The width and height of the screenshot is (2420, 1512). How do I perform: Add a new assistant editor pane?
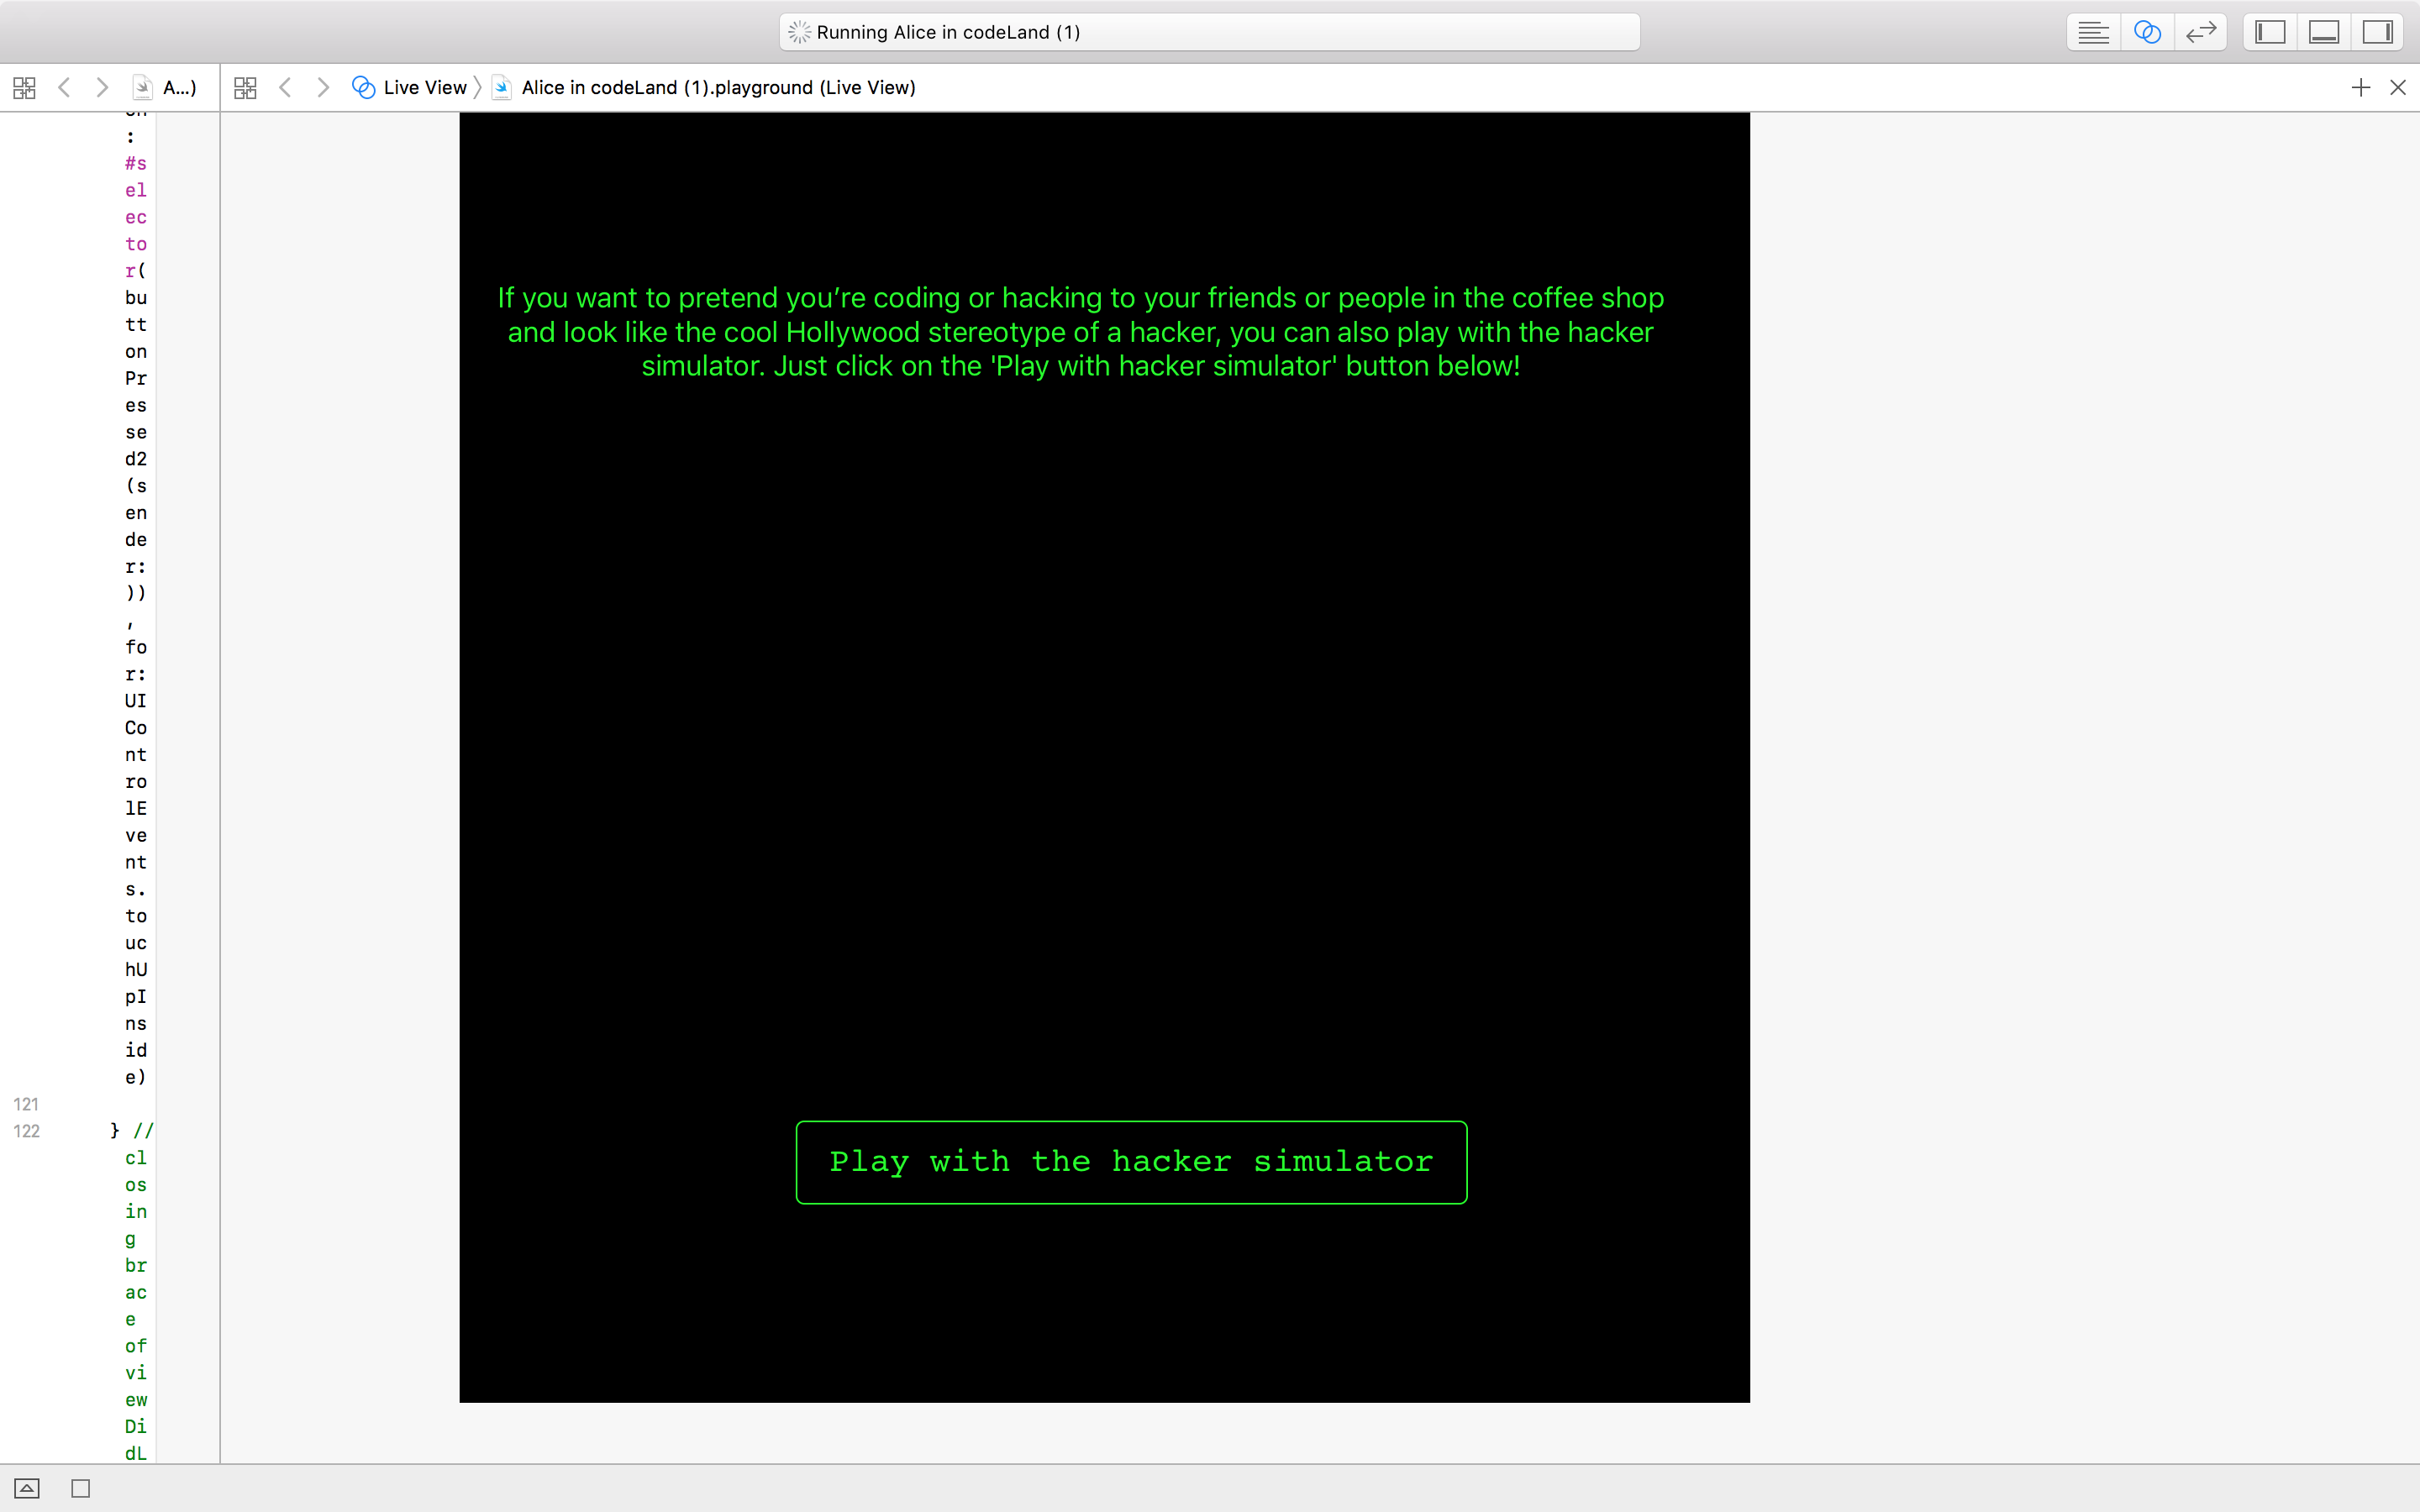(2360, 88)
